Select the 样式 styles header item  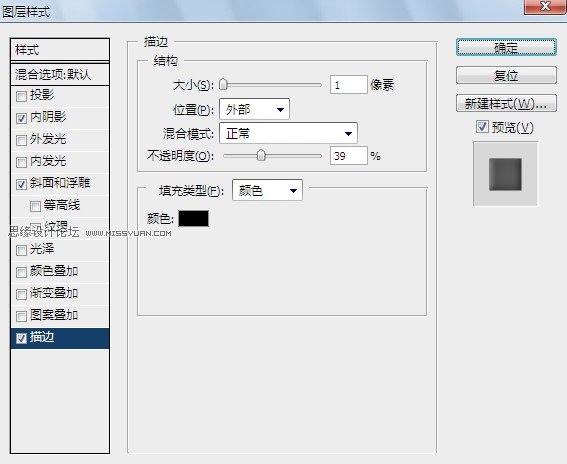coord(60,50)
